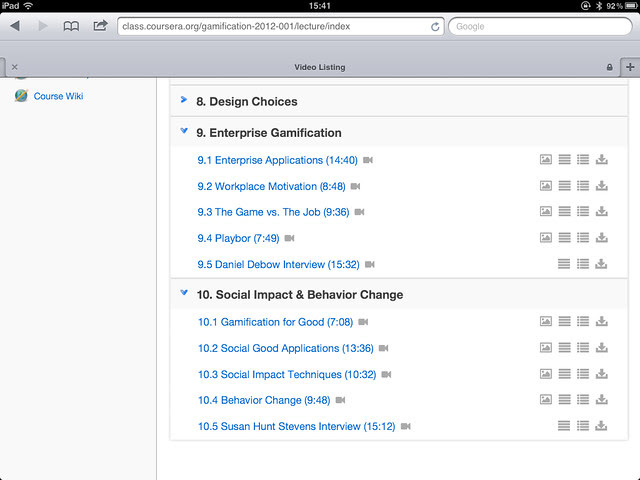Download video for 10.3 Social Impact Techniques
Image resolution: width=640 pixels, height=480 pixels.
601,374
